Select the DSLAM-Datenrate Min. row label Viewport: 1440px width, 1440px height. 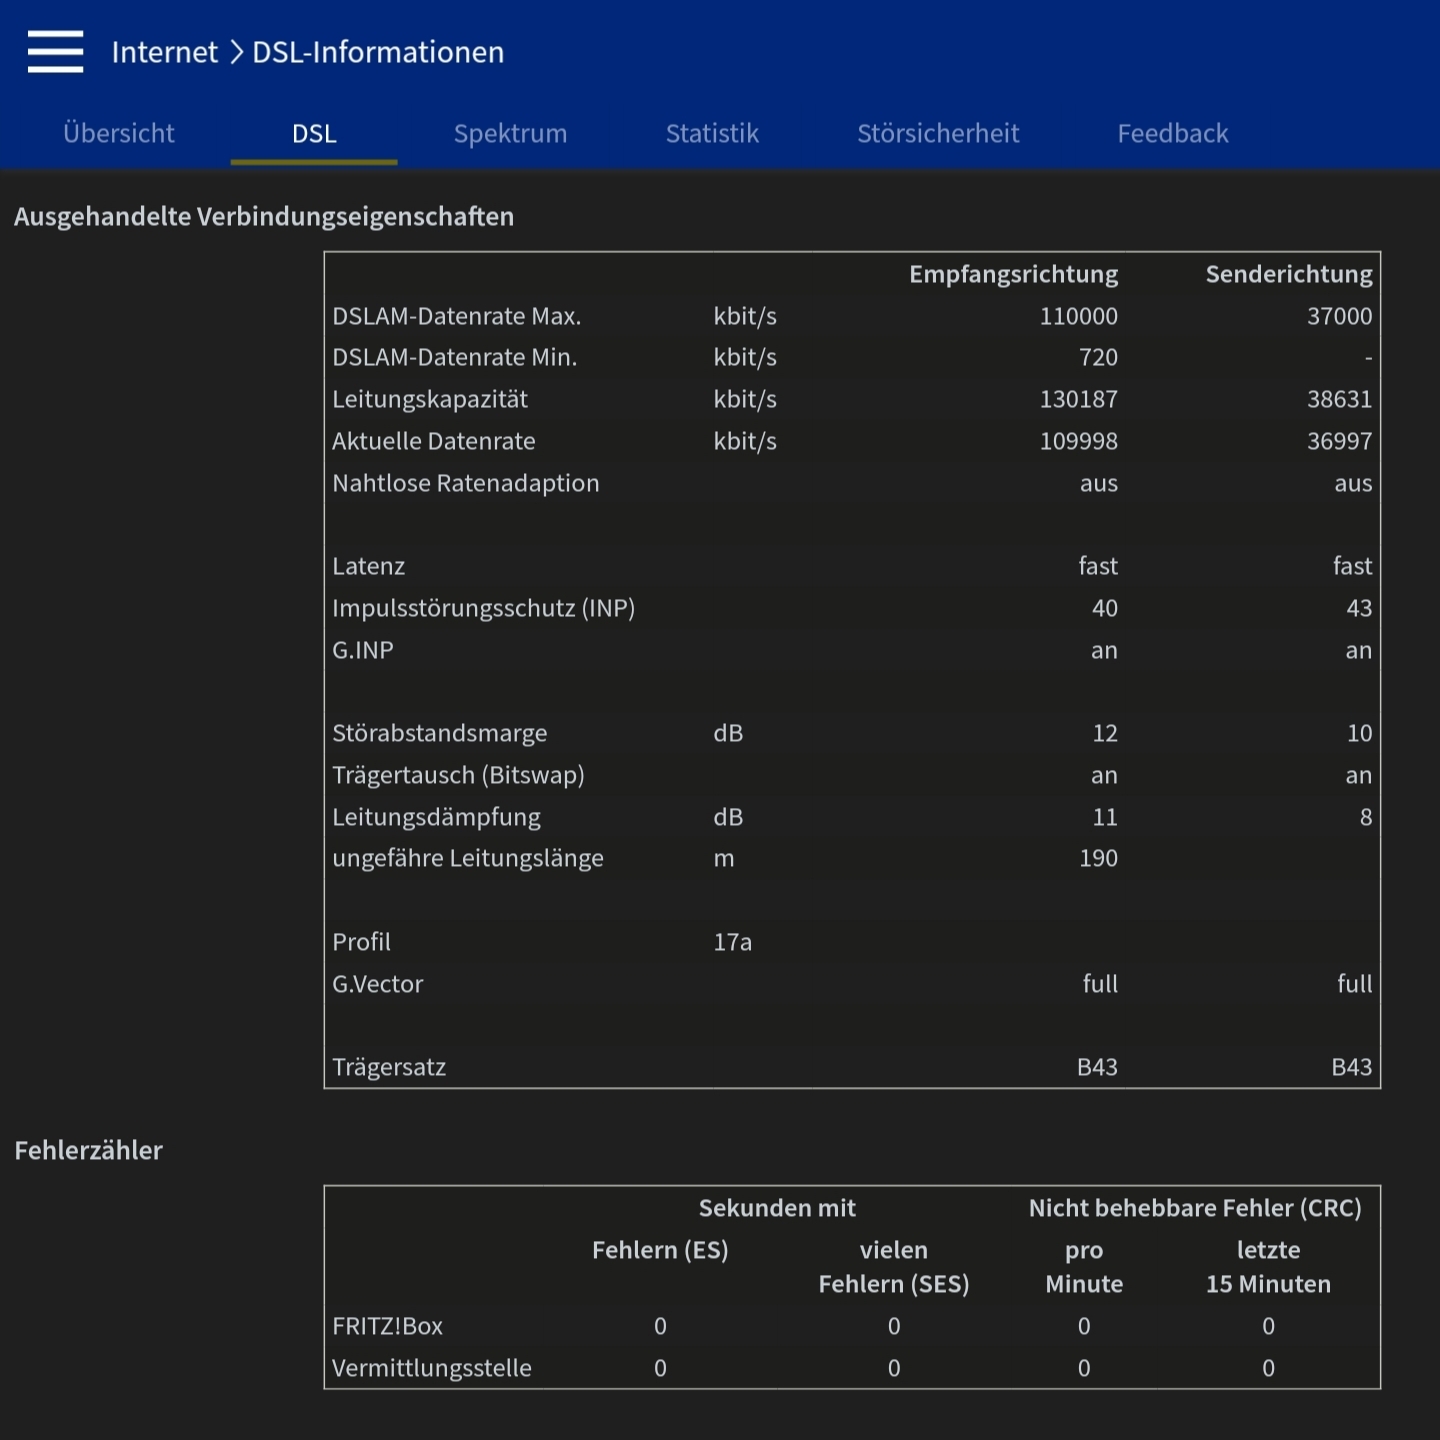455,357
